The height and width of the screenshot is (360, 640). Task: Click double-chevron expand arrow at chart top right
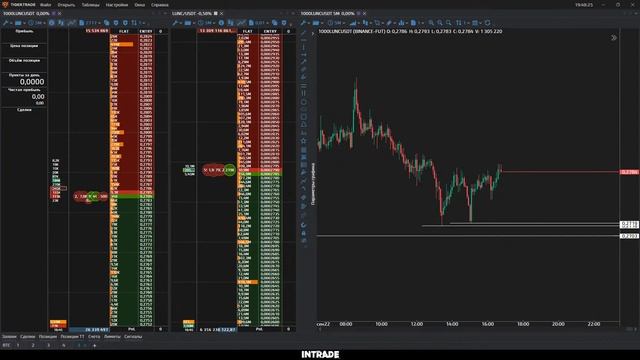point(614,38)
